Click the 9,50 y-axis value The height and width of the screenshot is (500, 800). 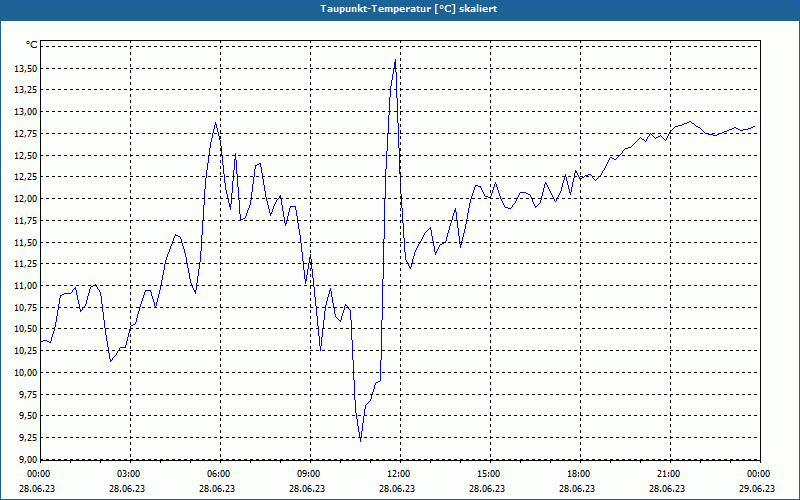pyautogui.click(x=29, y=416)
